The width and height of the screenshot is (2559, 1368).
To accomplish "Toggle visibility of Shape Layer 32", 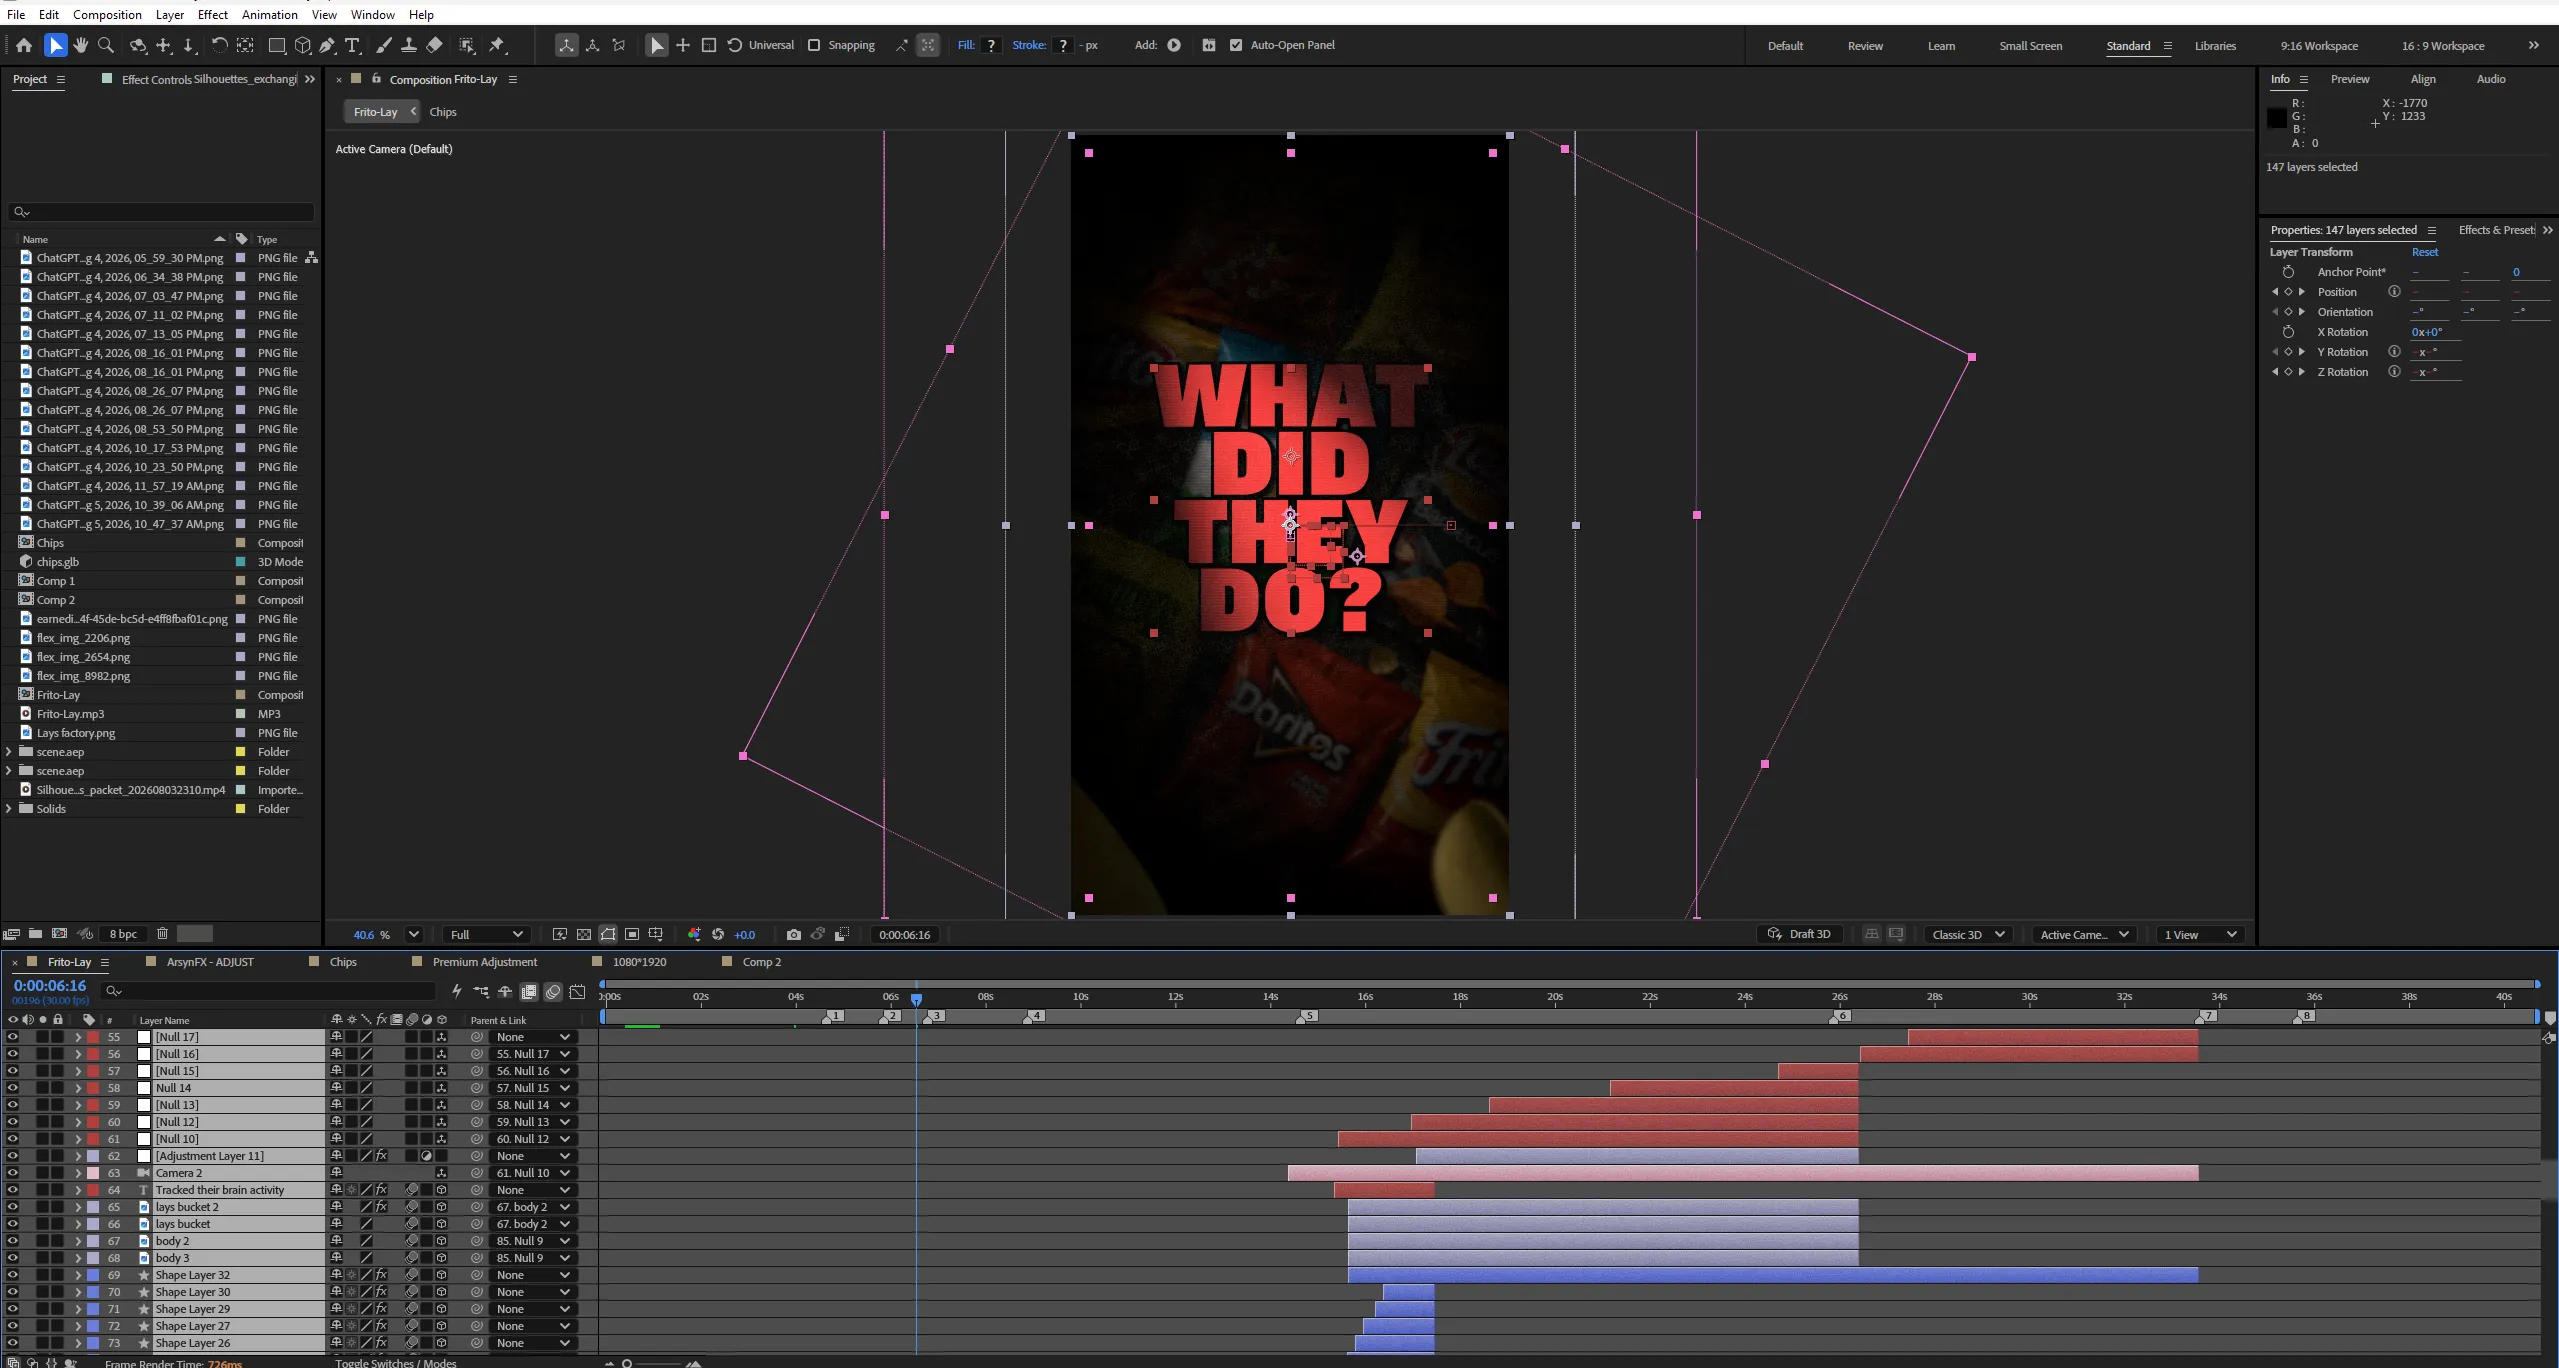I will click(13, 1275).
